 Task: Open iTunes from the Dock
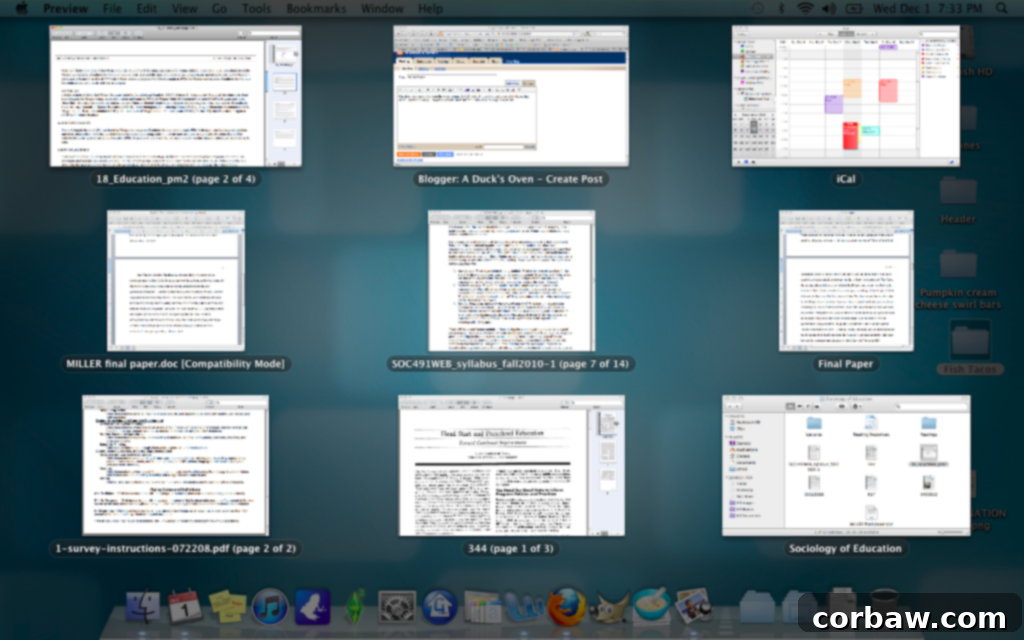pyautogui.click(x=269, y=607)
